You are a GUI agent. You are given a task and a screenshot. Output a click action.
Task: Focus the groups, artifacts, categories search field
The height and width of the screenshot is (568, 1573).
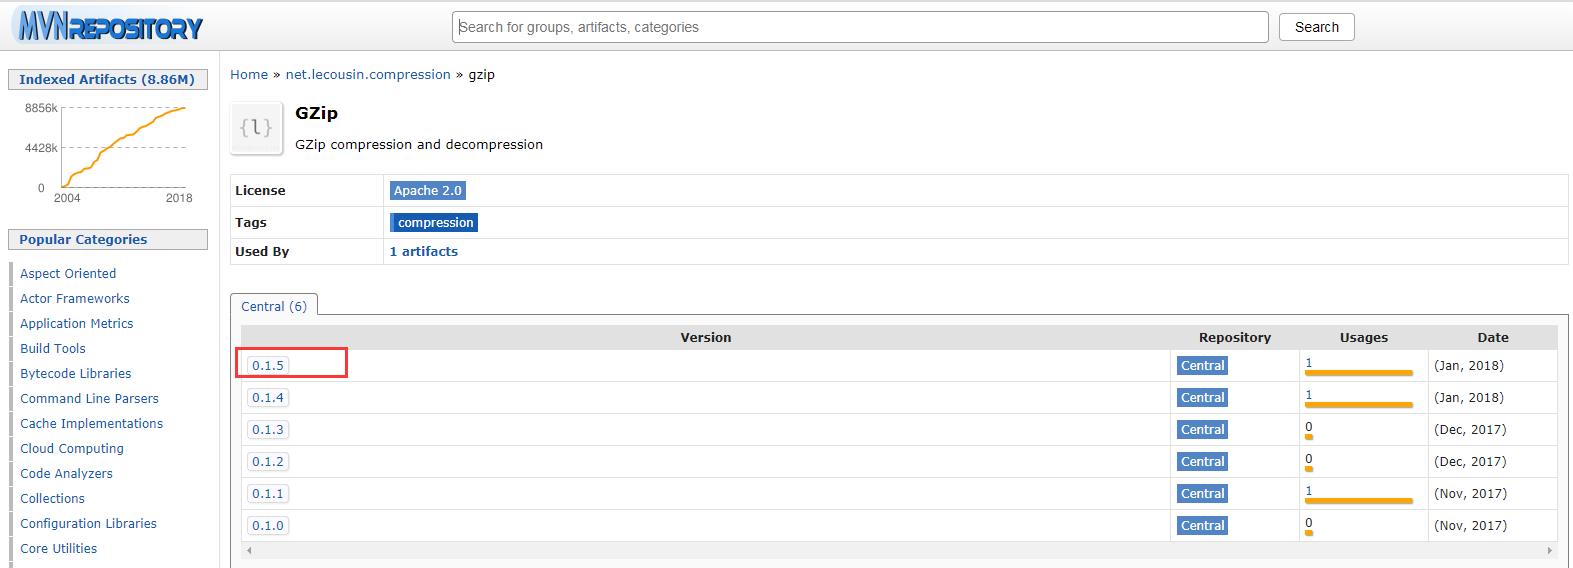tap(860, 27)
